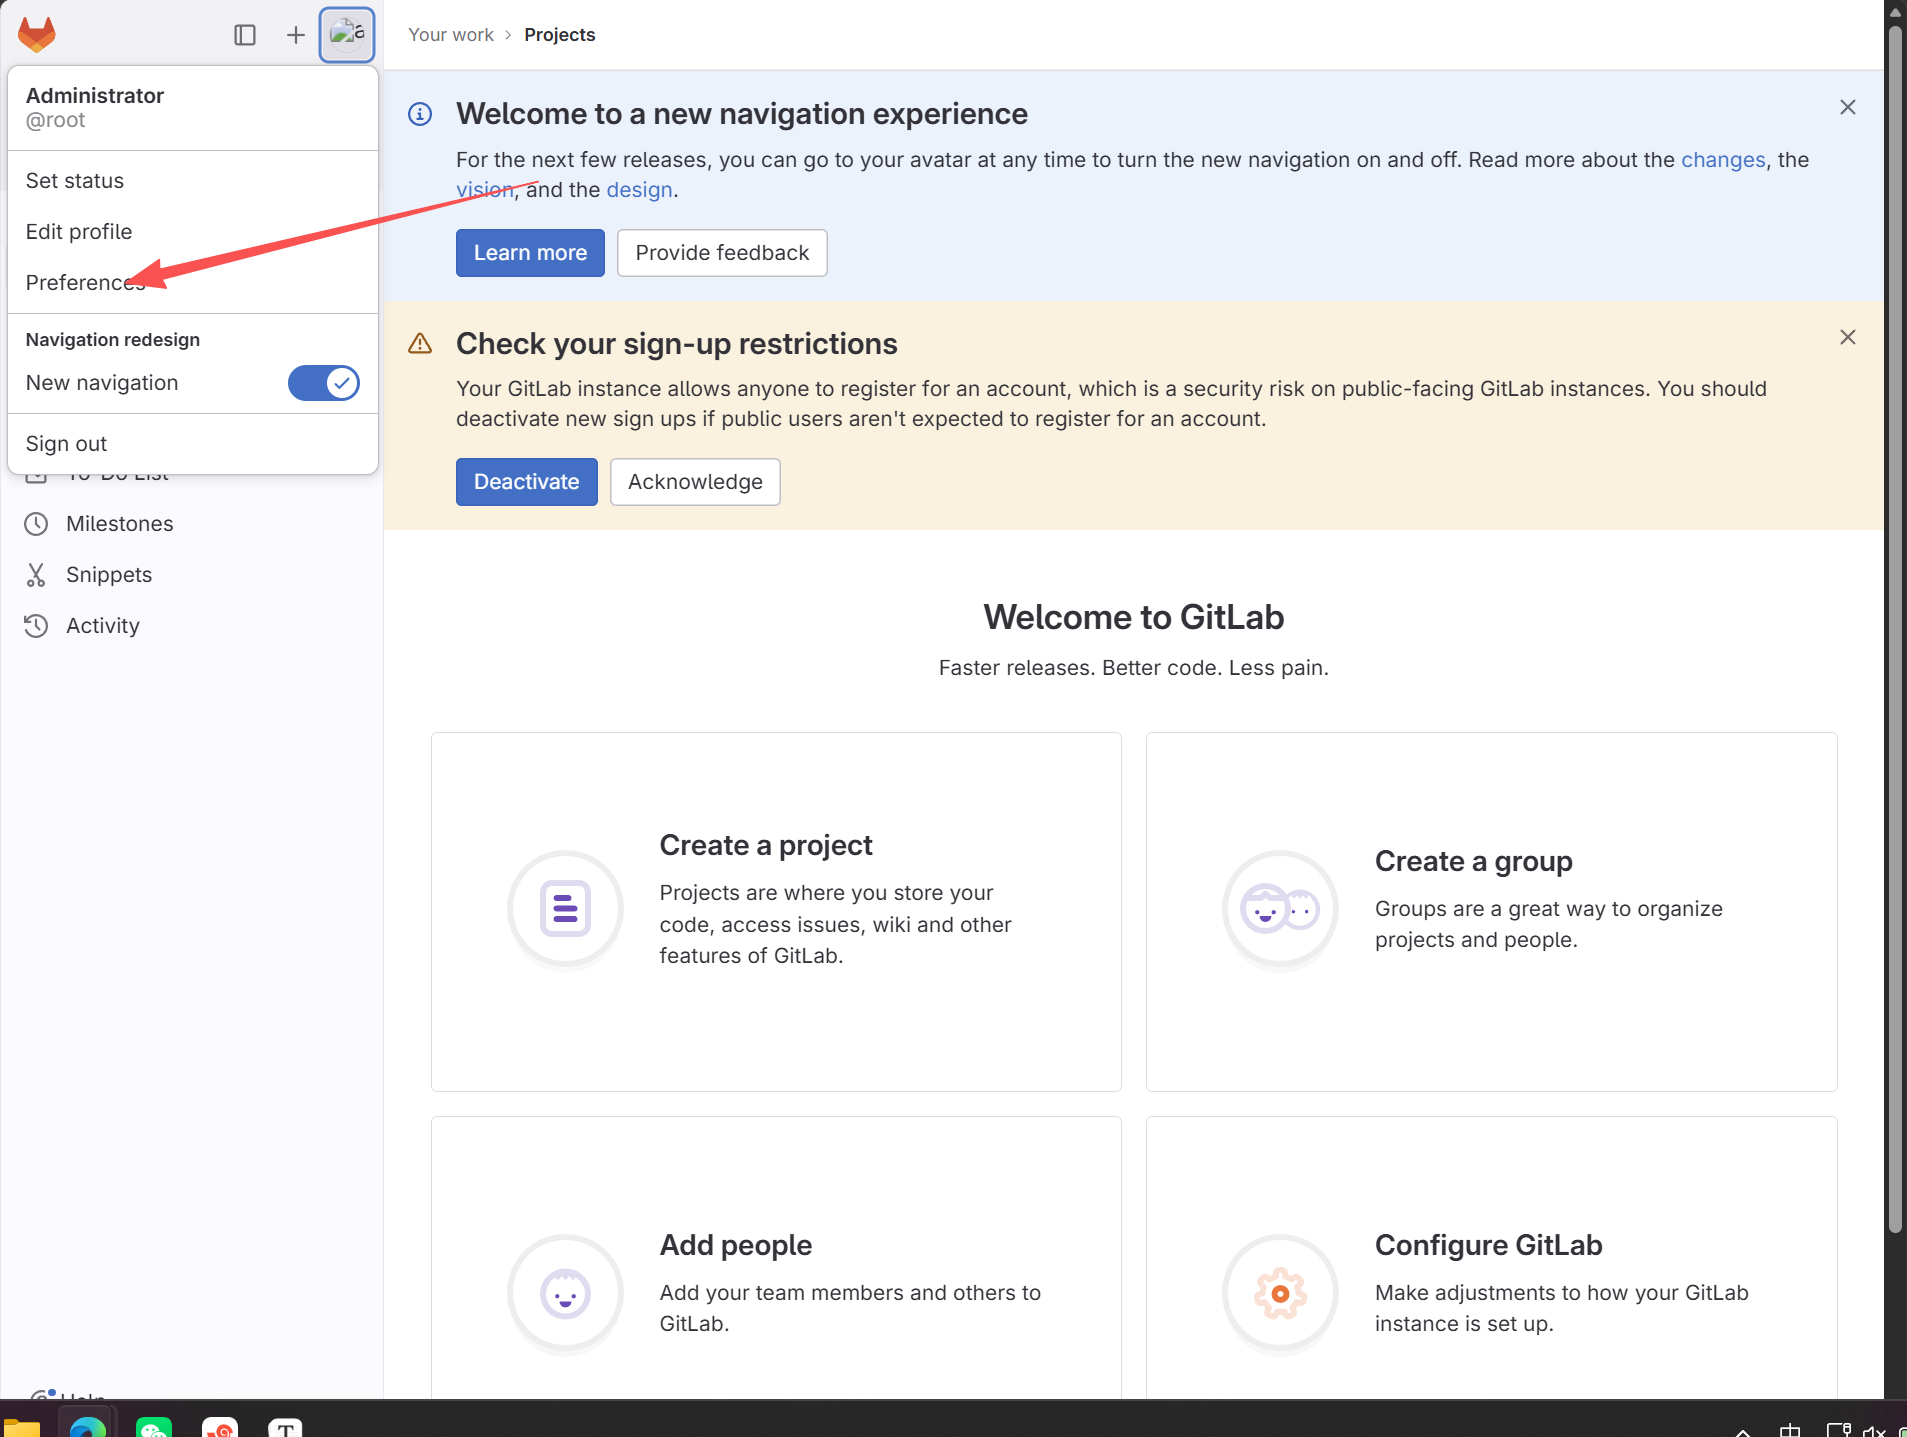Click the warning triangle icon
The width and height of the screenshot is (1907, 1437).
(x=420, y=344)
